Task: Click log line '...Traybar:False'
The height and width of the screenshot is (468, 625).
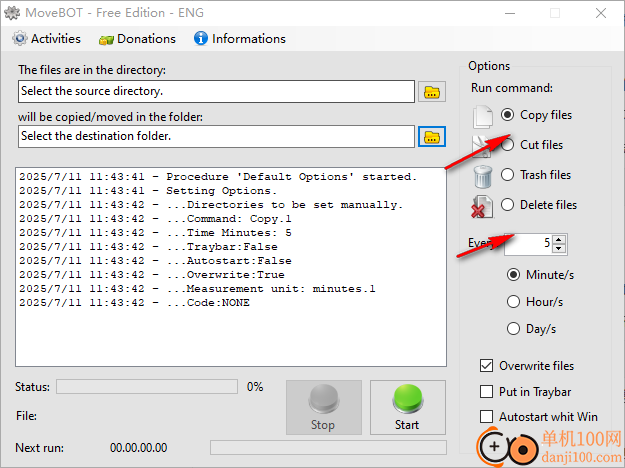Action: [148, 246]
